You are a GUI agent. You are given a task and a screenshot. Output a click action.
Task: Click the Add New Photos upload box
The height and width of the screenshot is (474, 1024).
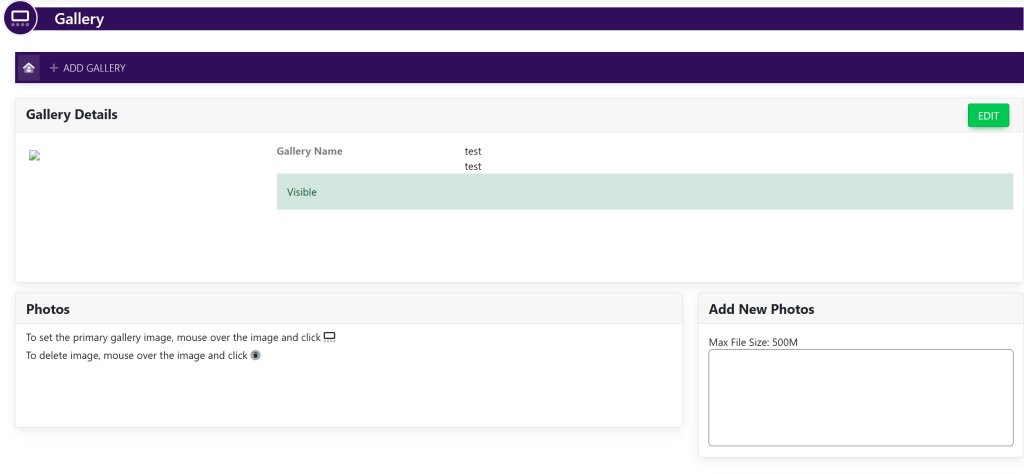coord(860,397)
